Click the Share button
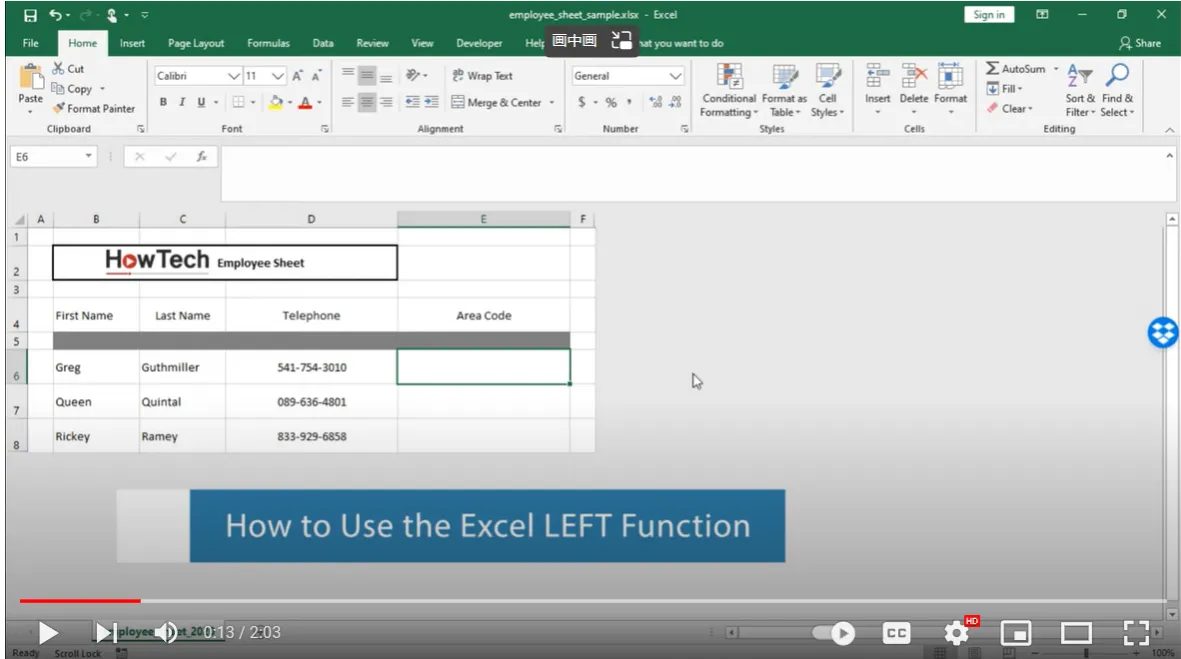This screenshot has height=659, width=1181. (1140, 43)
